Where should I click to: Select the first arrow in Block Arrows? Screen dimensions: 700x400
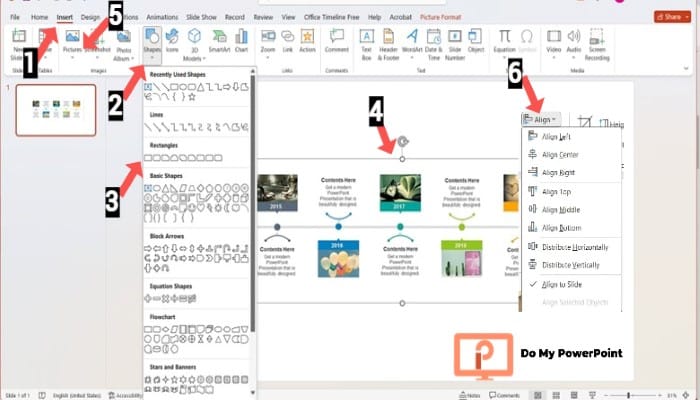point(148,248)
